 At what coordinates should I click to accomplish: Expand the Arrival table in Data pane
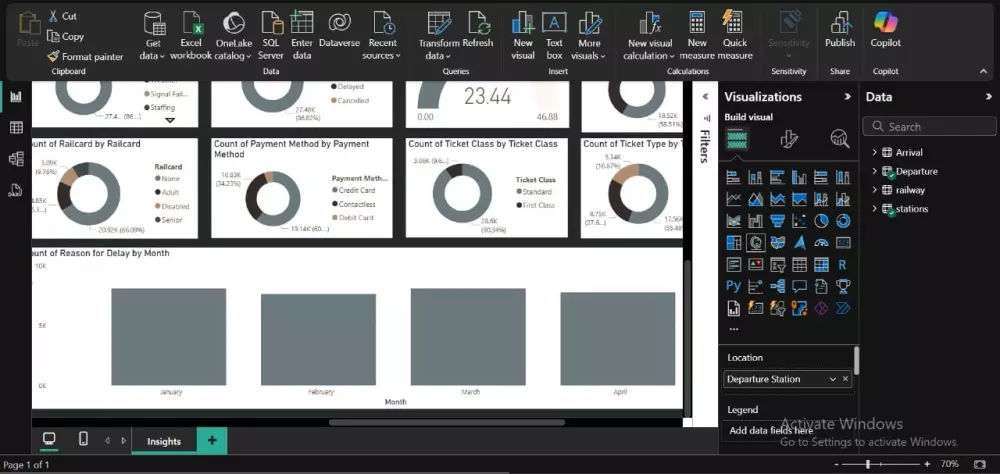coord(874,152)
